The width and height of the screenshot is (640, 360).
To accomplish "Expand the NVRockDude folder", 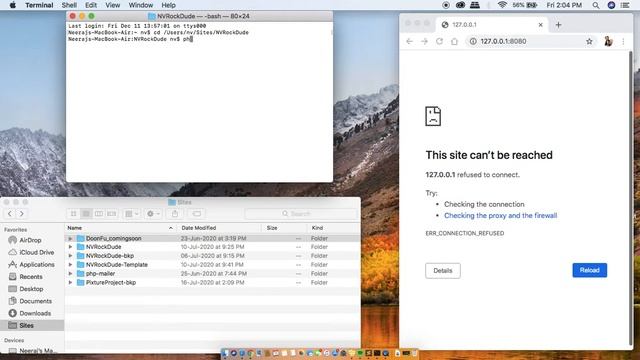I will pyautogui.click(x=70, y=247).
